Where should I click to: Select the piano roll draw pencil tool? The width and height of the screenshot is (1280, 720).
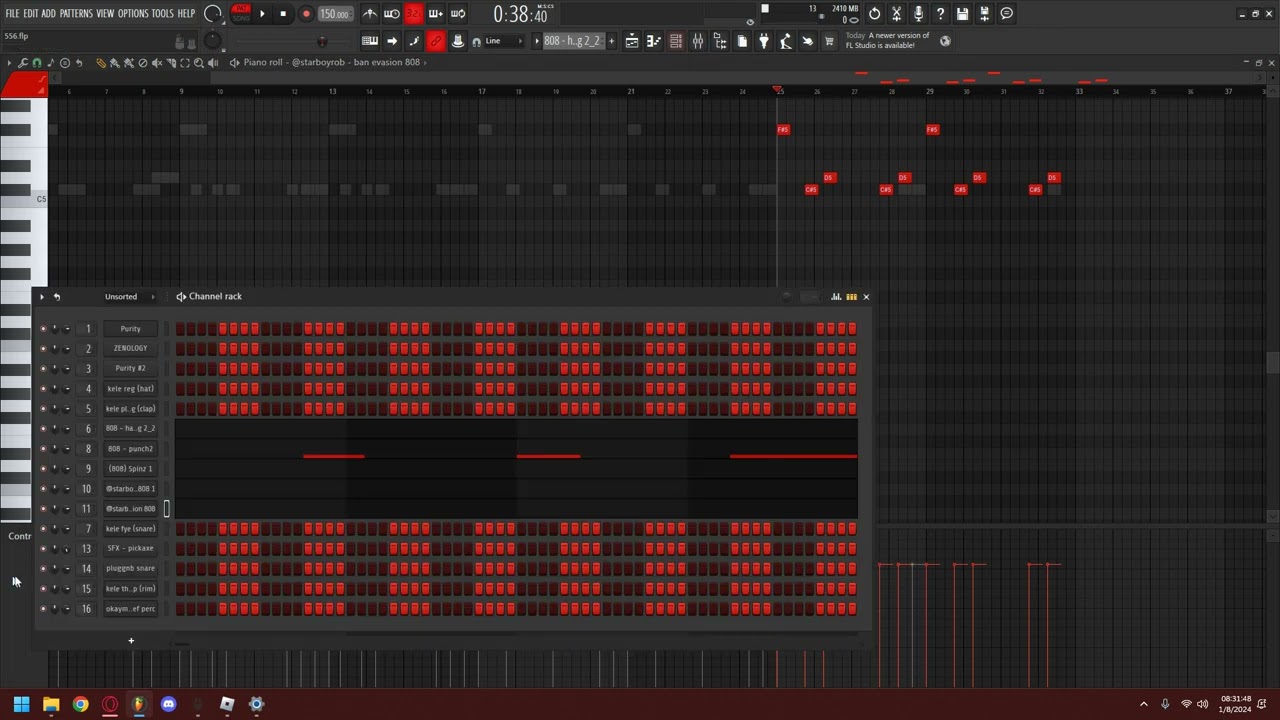click(x=101, y=63)
